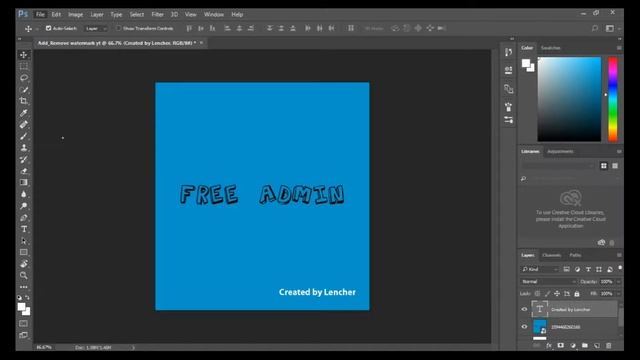Open the Libraries panel flyout menu

(x=619, y=151)
